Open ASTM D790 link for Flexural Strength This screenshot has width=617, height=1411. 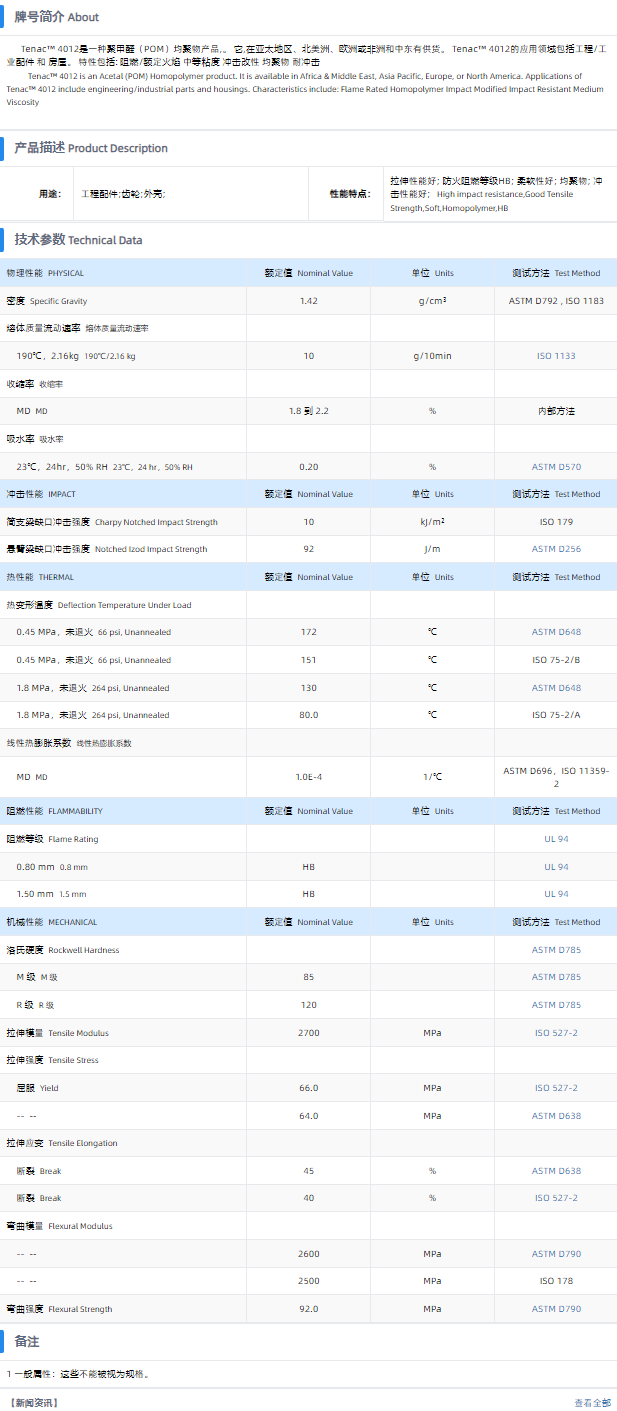pyautogui.click(x=555, y=1309)
